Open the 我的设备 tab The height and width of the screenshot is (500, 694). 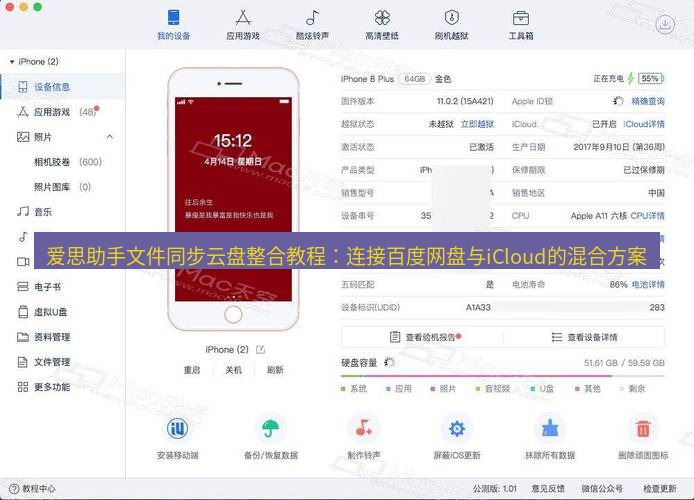(174, 25)
